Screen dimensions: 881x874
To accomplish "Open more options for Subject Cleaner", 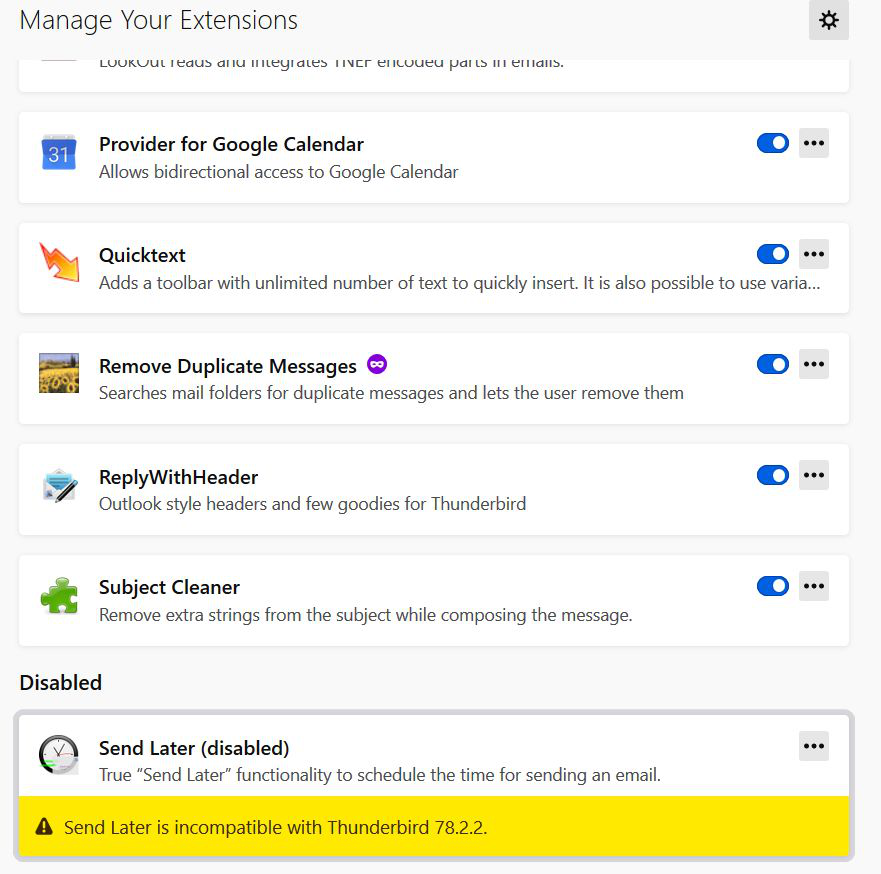I will tap(814, 586).
